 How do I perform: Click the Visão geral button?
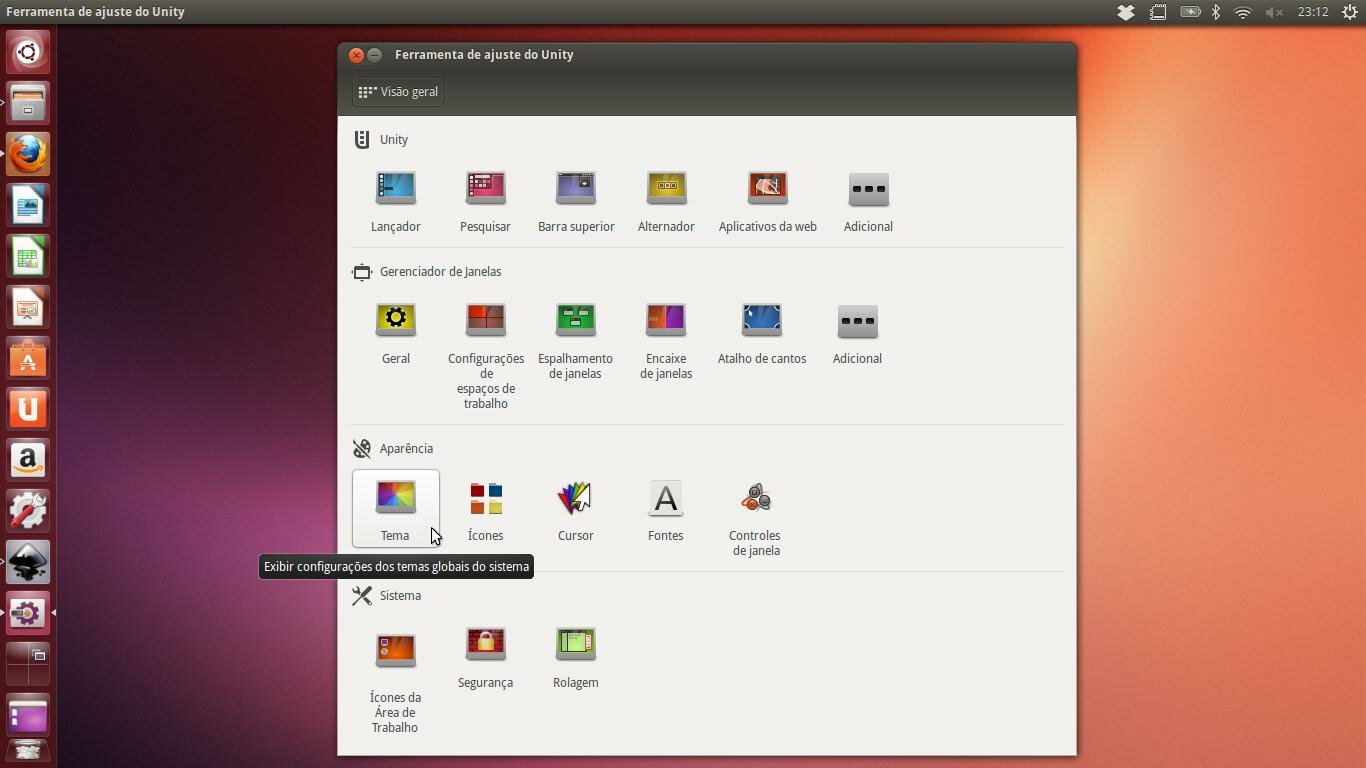[398, 92]
